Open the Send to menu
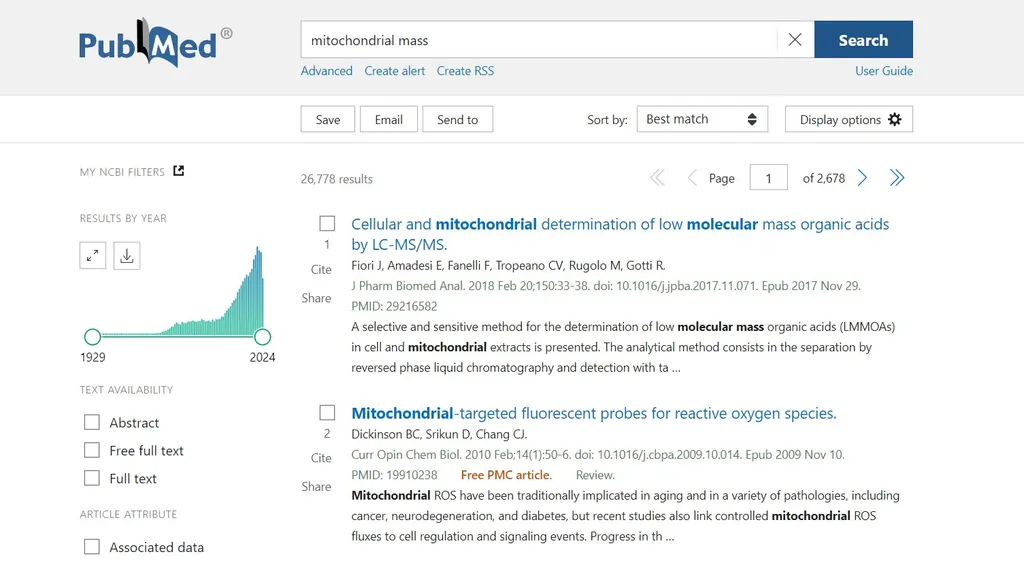Screen dimensions: 1024x572 coord(458,119)
